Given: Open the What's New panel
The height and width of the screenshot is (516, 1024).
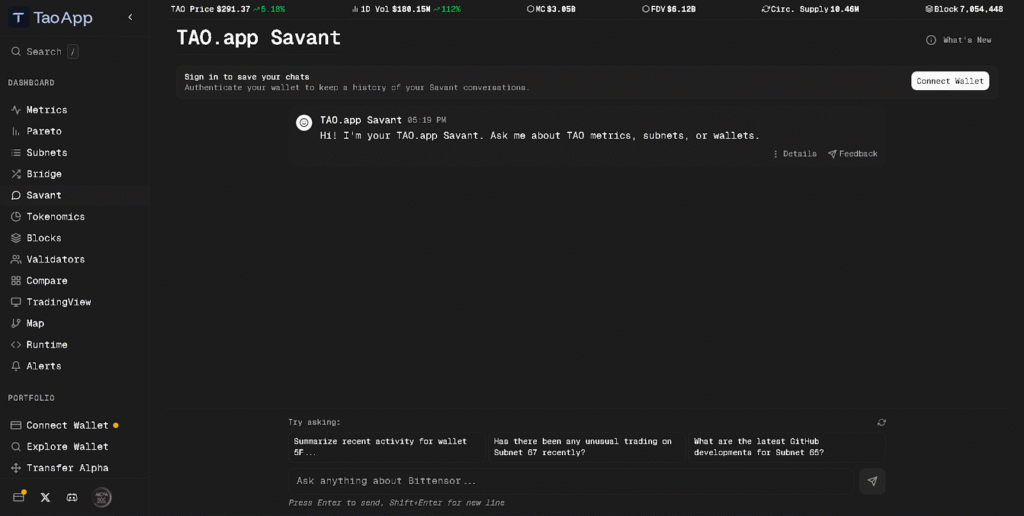Looking at the screenshot, I should [959, 40].
